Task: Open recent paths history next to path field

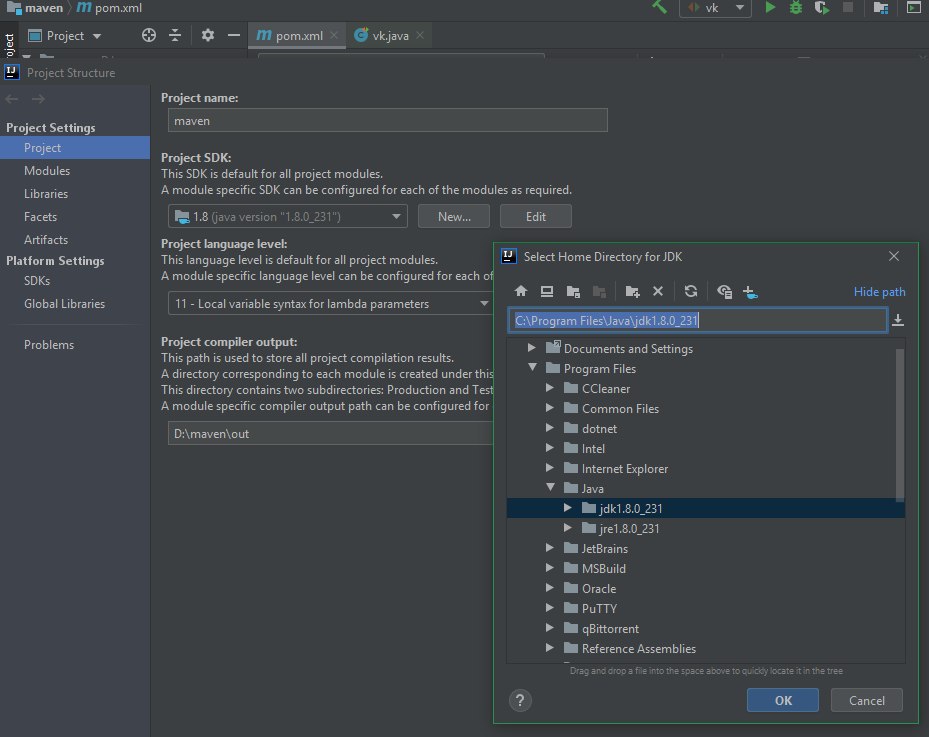Action: (x=898, y=320)
